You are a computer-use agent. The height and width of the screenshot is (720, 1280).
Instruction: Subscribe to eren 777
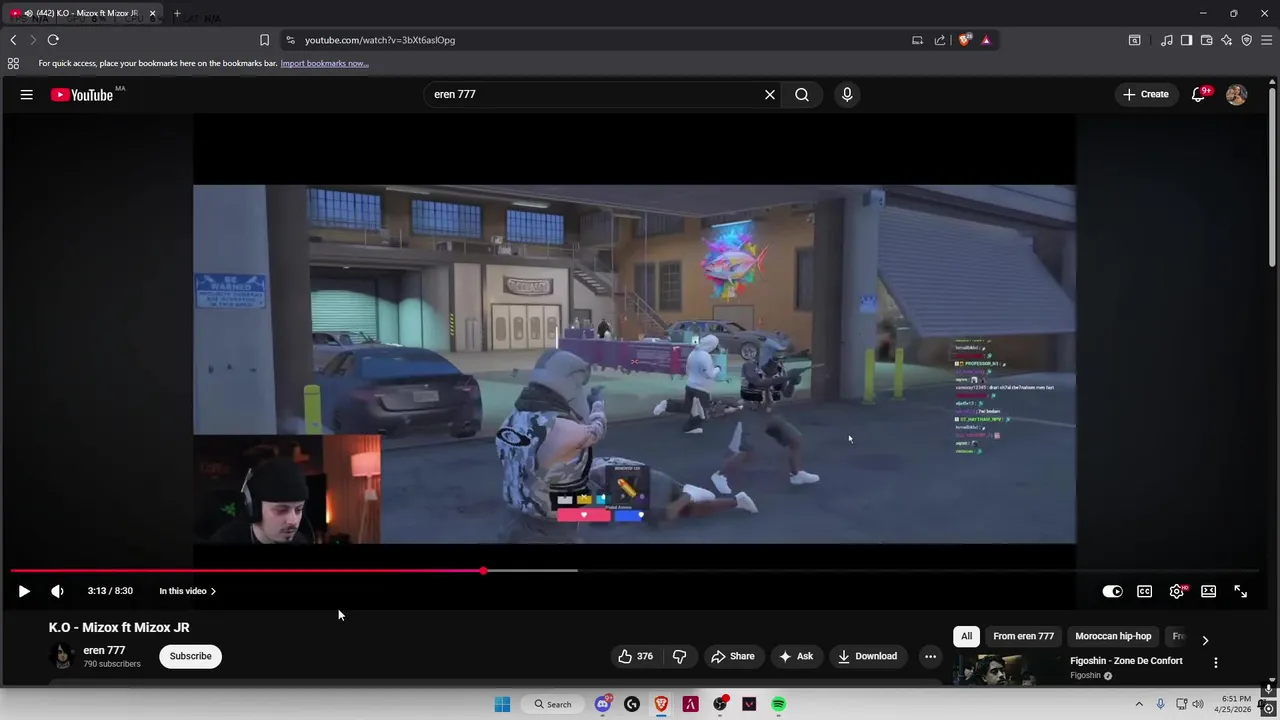pos(190,656)
